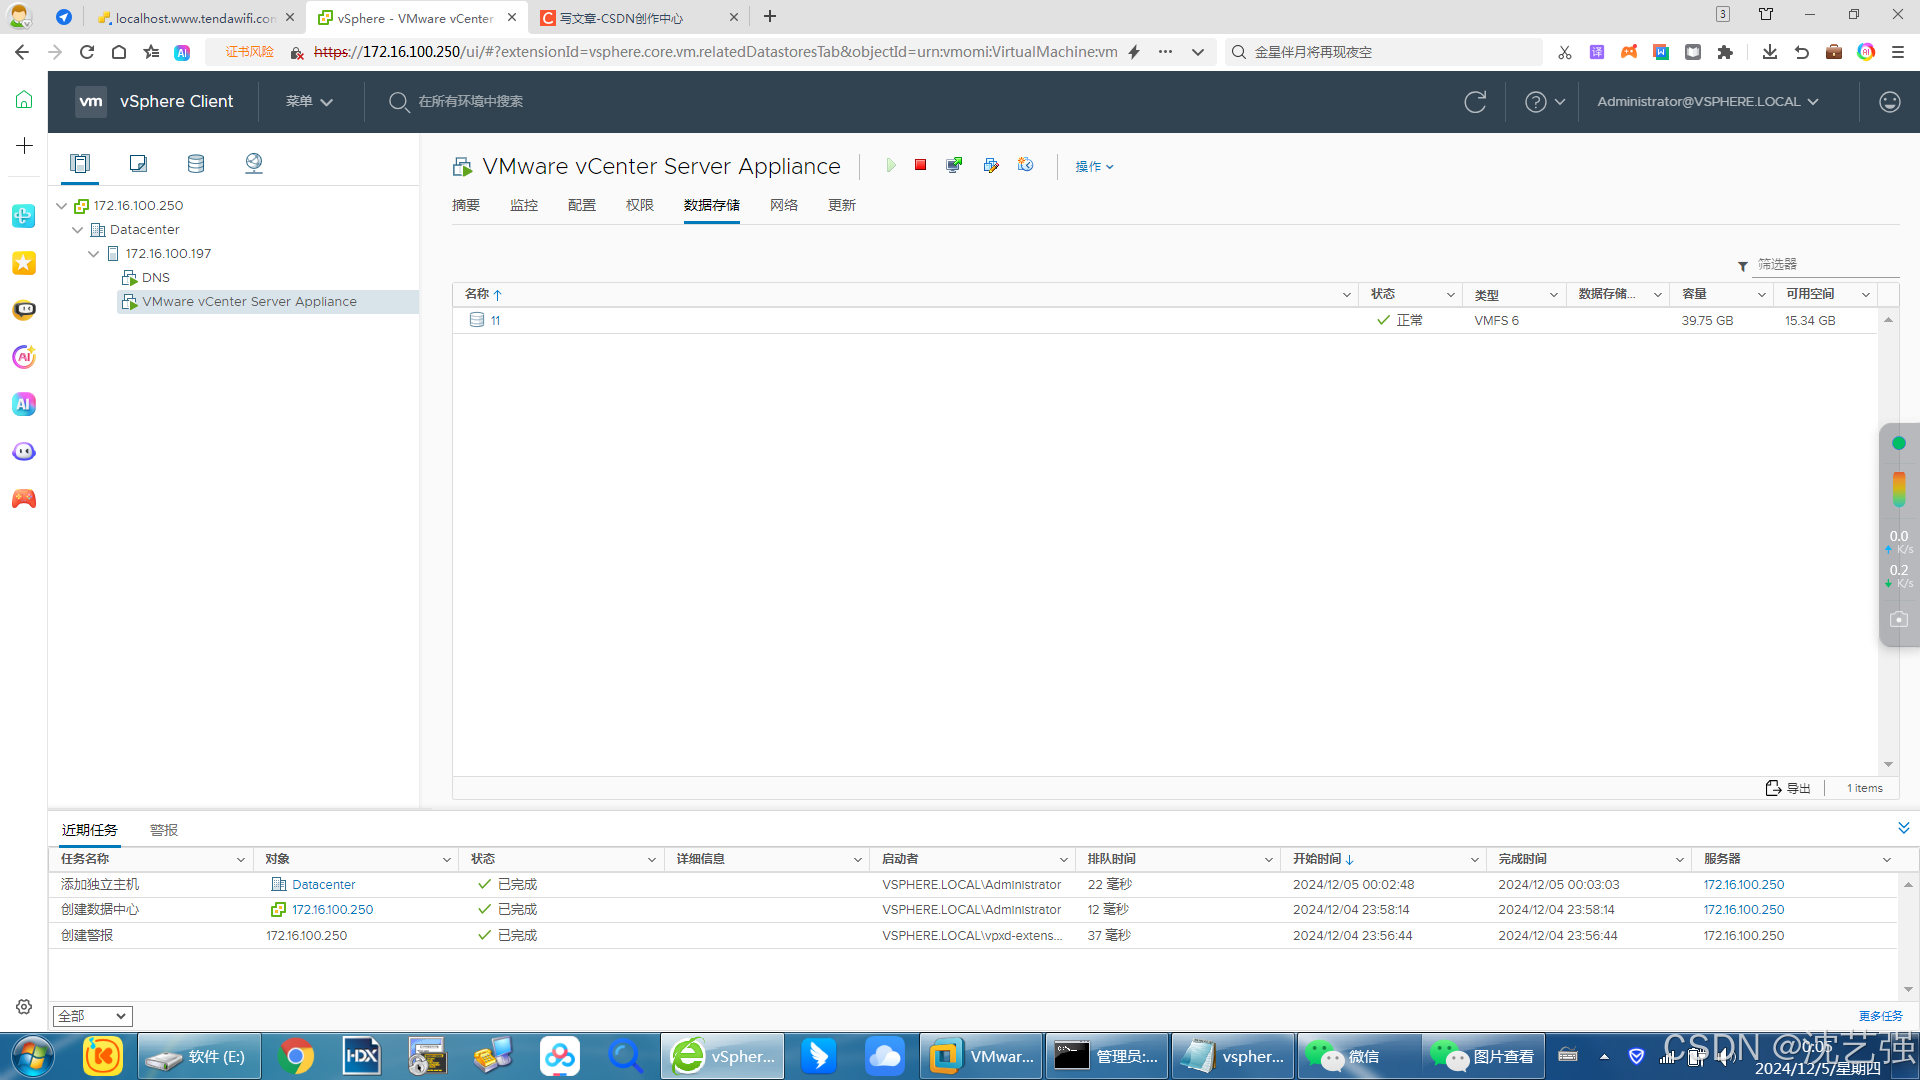Power on the virtual machine
The width and height of the screenshot is (1920, 1080).
click(891, 165)
